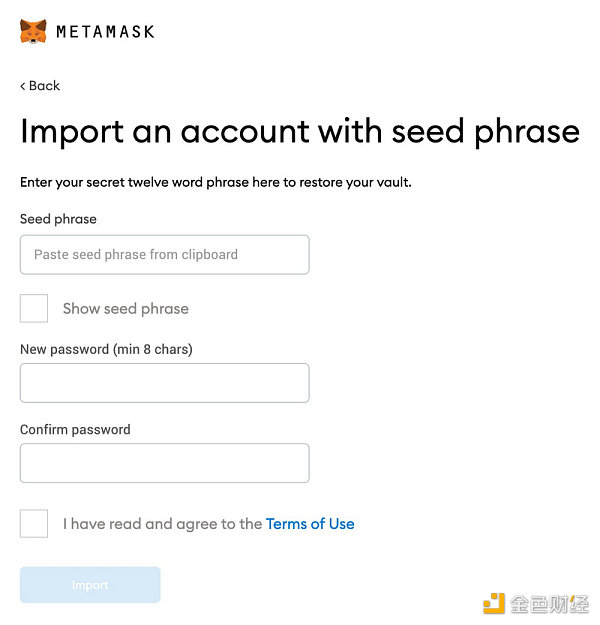The image size is (600, 625).
Task: Focus the New password input field
Action: click(x=165, y=383)
